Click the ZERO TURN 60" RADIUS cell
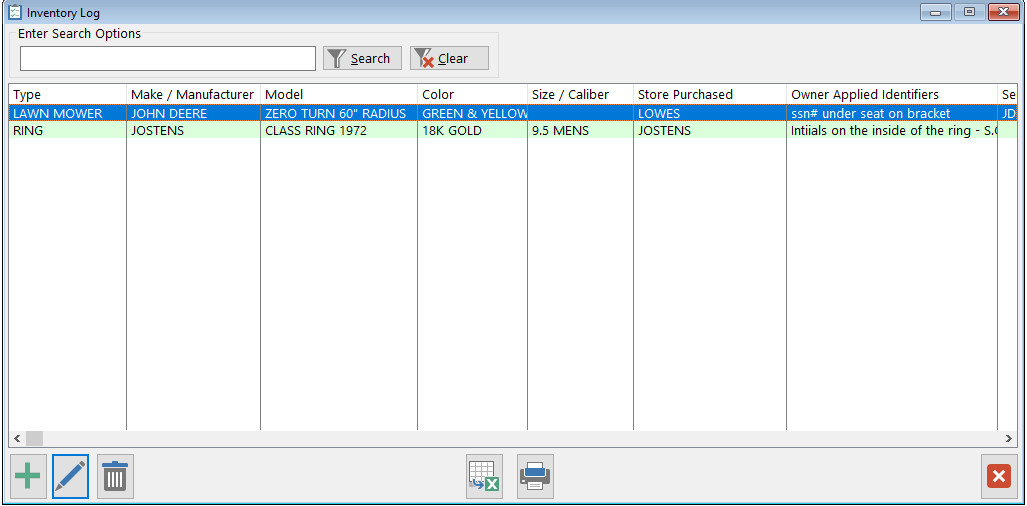The image size is (1027, 506). click(339, 114)
